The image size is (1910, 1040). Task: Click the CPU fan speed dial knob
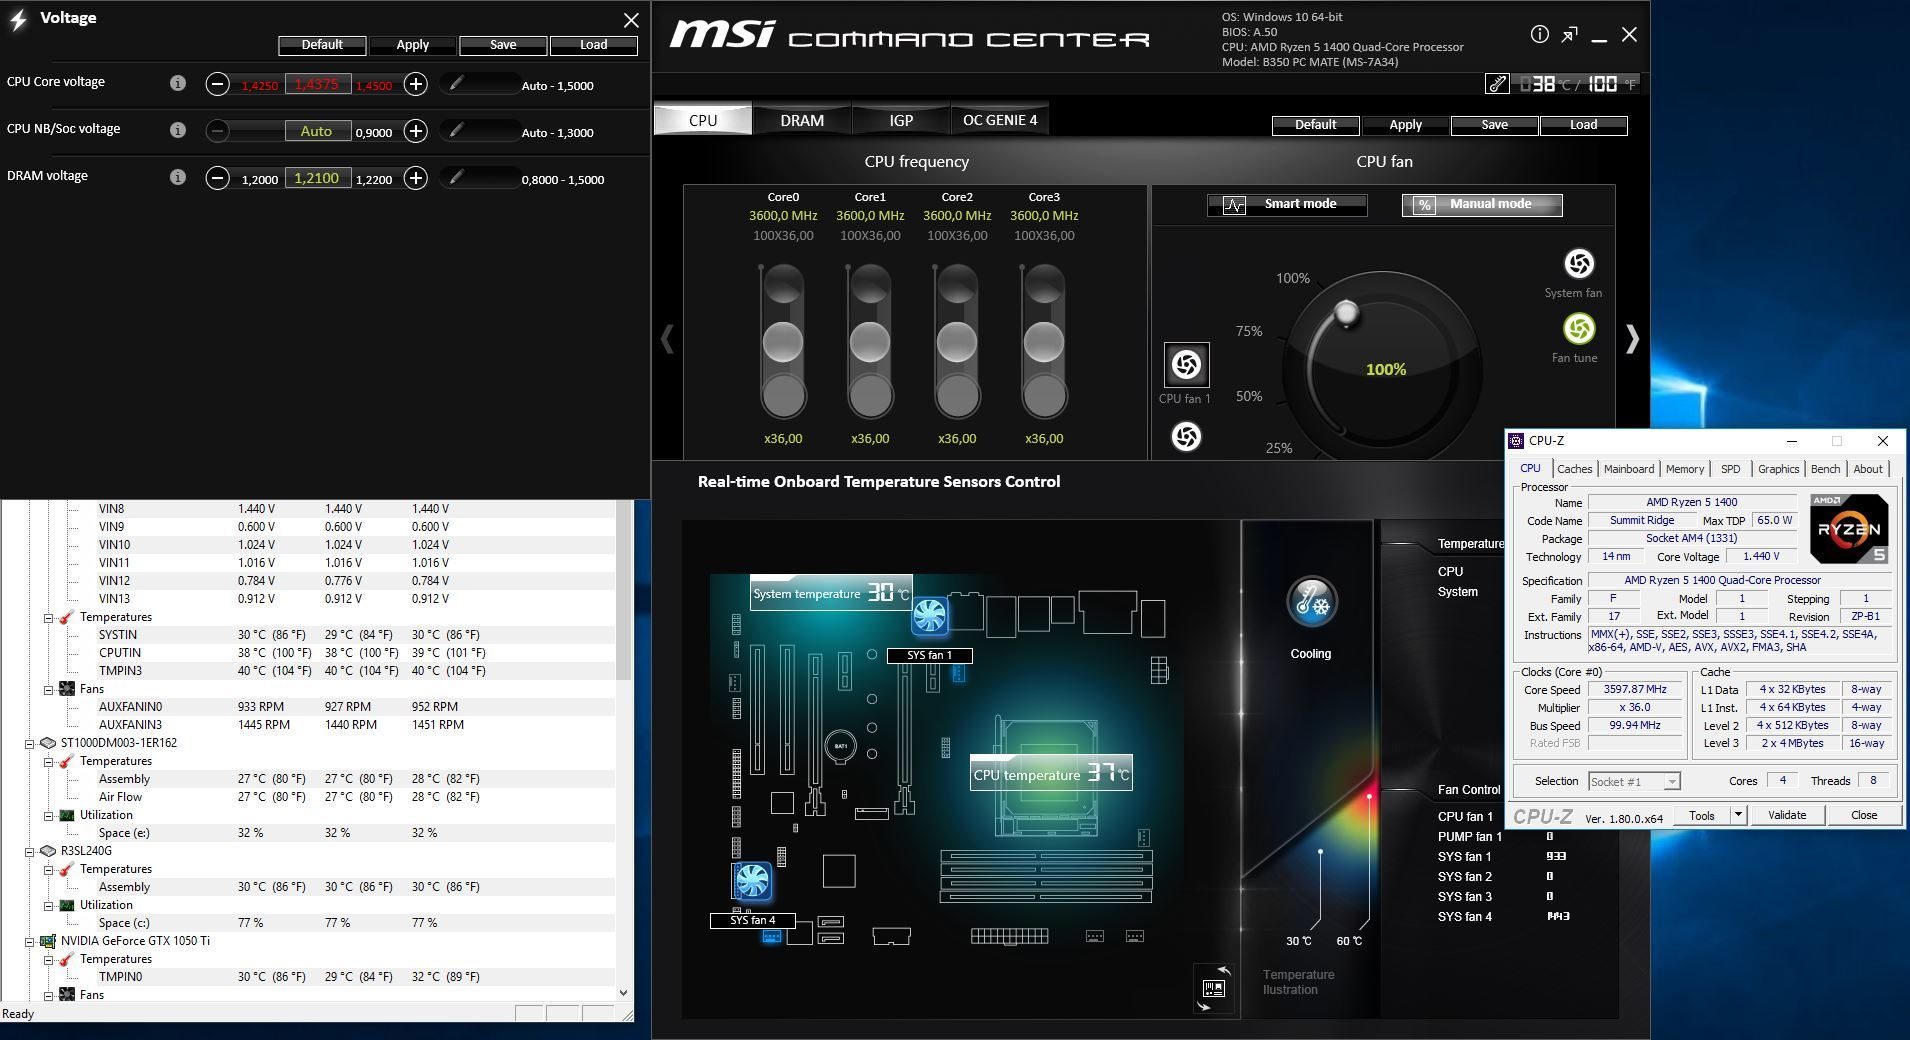1347,313
